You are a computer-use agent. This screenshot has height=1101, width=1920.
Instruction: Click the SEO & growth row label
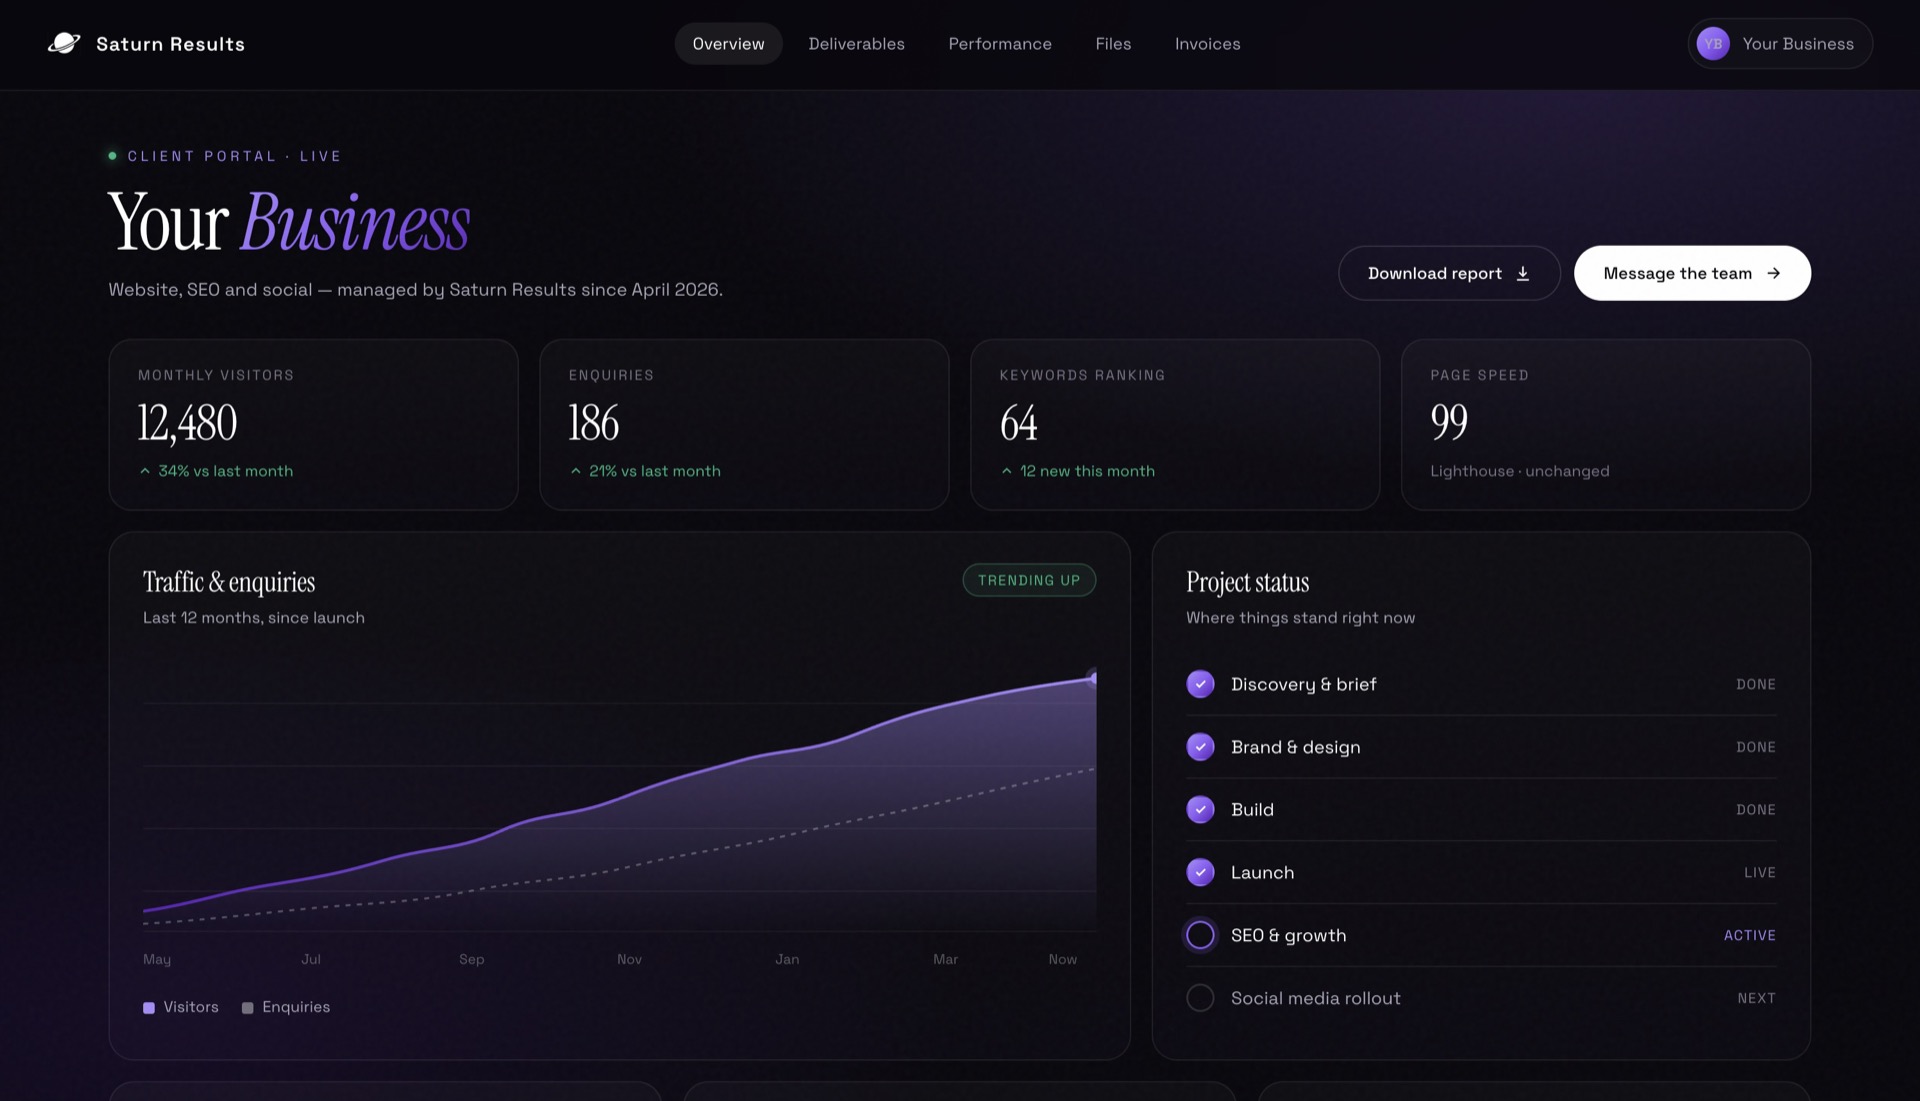coord(1288,935)
